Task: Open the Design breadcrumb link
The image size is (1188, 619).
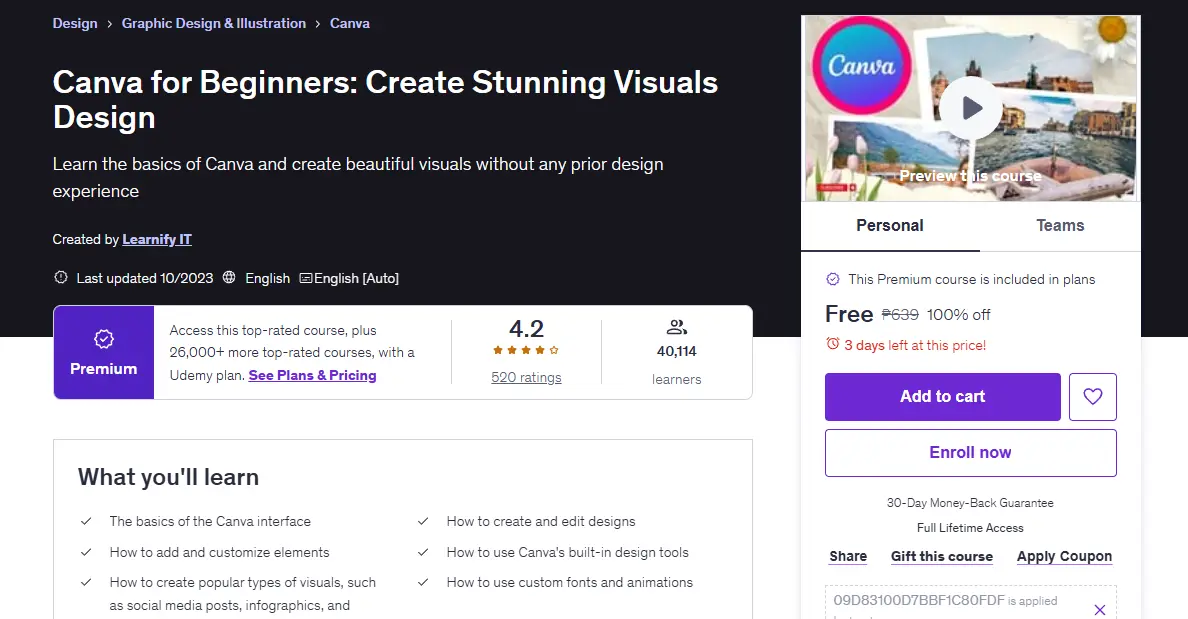Action: (x=75, y=23)
